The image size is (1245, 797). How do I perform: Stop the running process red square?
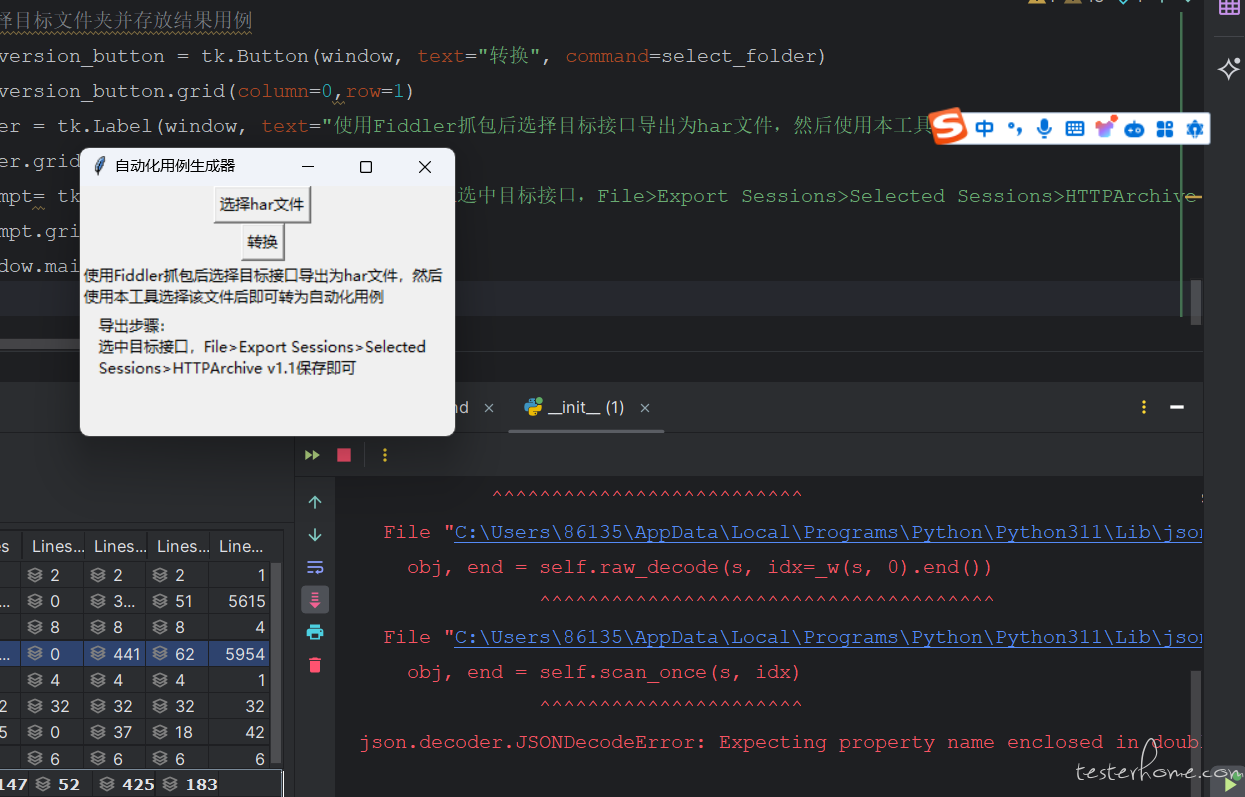pyautogui.click(x=344, y=455)
